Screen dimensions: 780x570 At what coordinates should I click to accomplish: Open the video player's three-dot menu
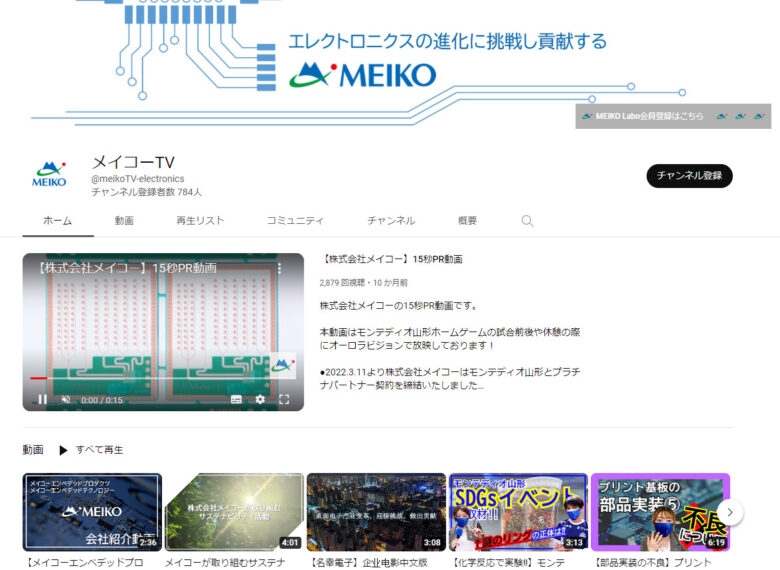(280, 269)
